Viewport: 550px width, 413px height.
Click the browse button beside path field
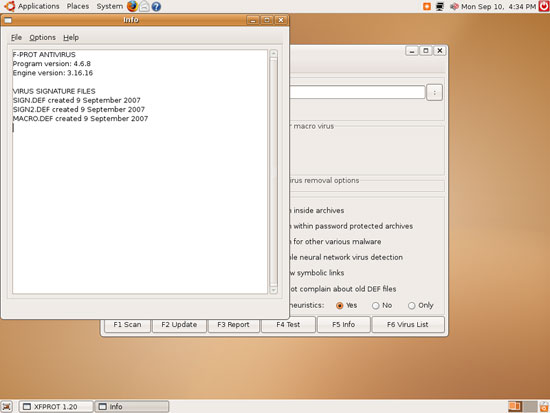point(434,93)
